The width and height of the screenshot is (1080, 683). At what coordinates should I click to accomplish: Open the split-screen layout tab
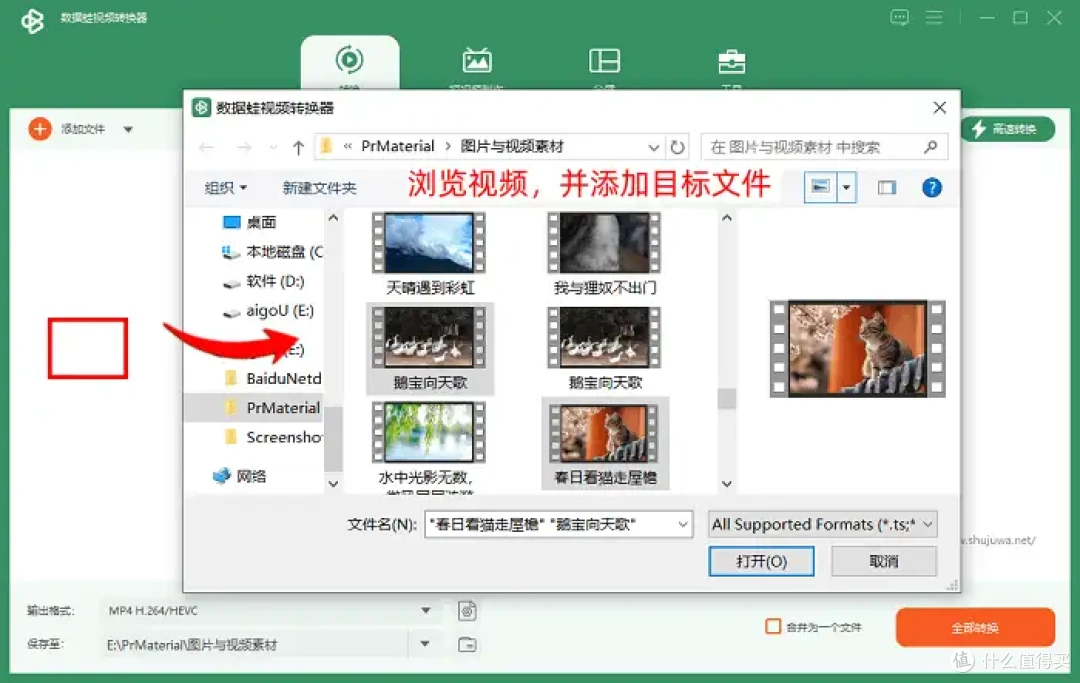pos(605,61)
